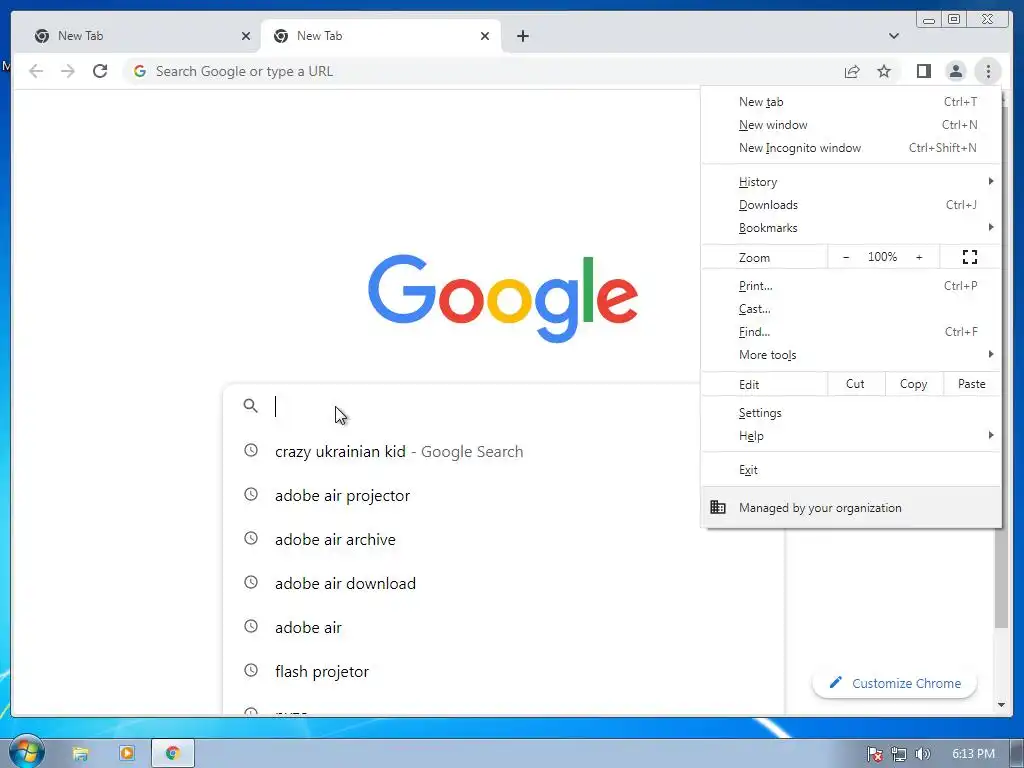Open Downloads from the menu

851,205
